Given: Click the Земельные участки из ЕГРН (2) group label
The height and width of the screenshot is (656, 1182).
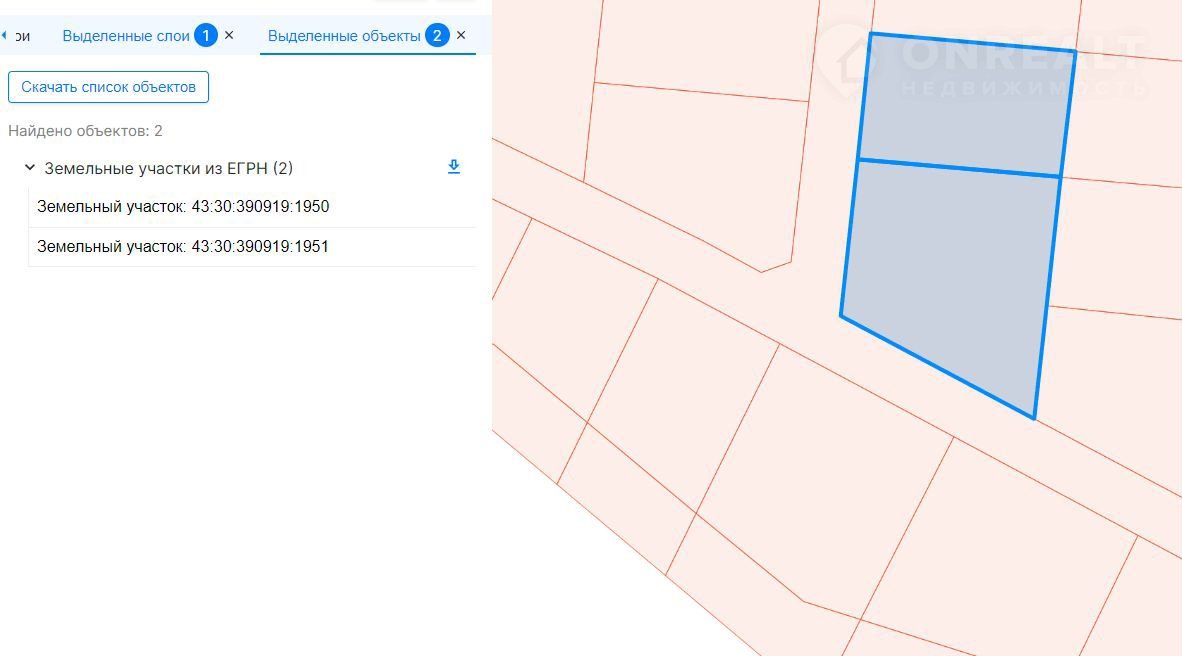Looking at the screenshot, I should click(x=168, y=168).
